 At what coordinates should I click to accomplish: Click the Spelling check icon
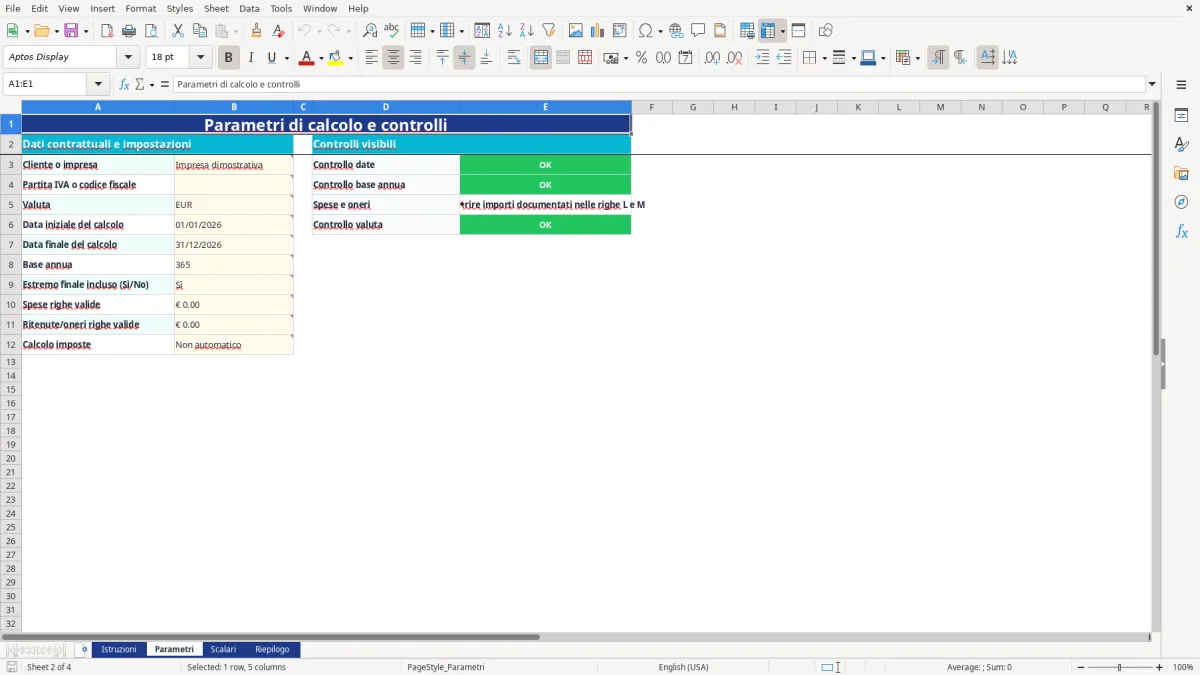392,31
